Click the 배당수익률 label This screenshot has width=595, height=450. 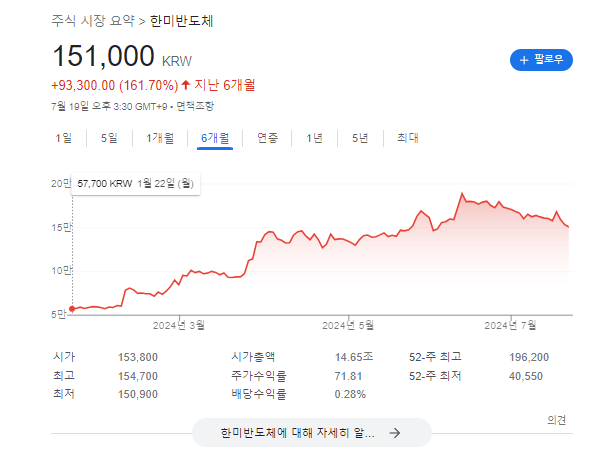click(x=259, y=394)
